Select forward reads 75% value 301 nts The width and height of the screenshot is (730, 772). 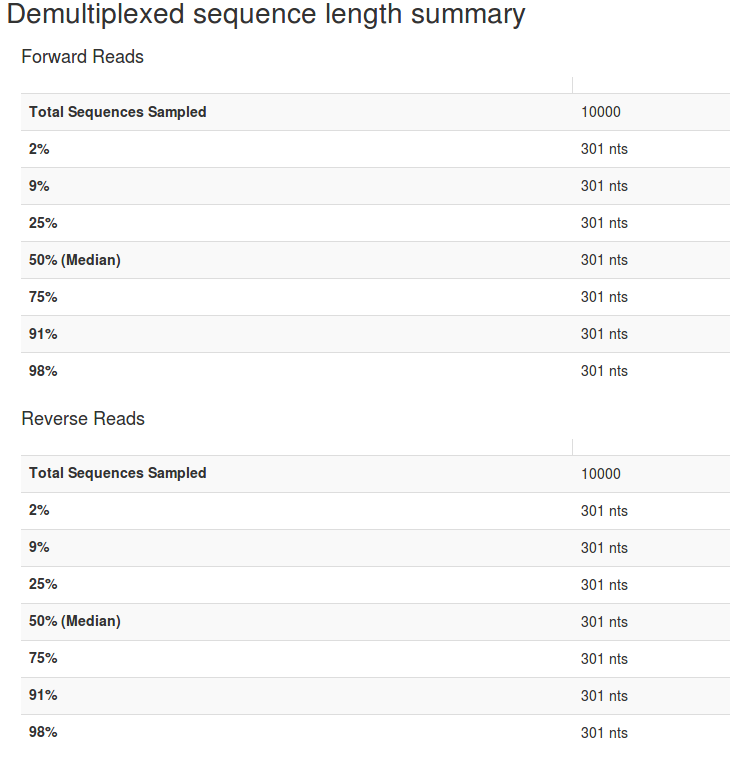pos(604,297)
